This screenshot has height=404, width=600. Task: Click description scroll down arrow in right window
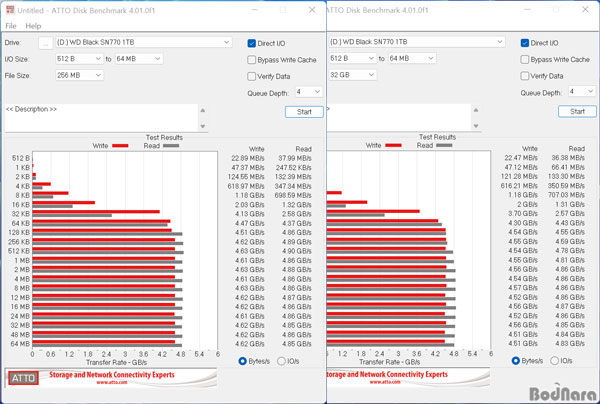pyautogui.click(x=476, y=125)
